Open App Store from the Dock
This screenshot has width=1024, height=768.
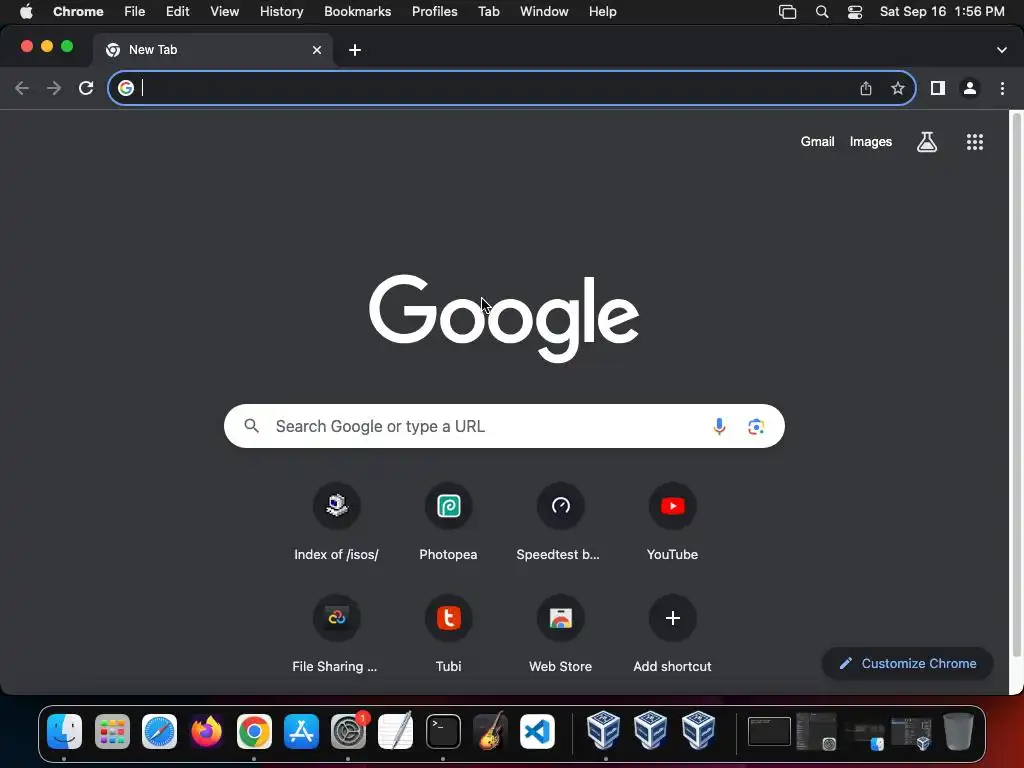[301, 731]
